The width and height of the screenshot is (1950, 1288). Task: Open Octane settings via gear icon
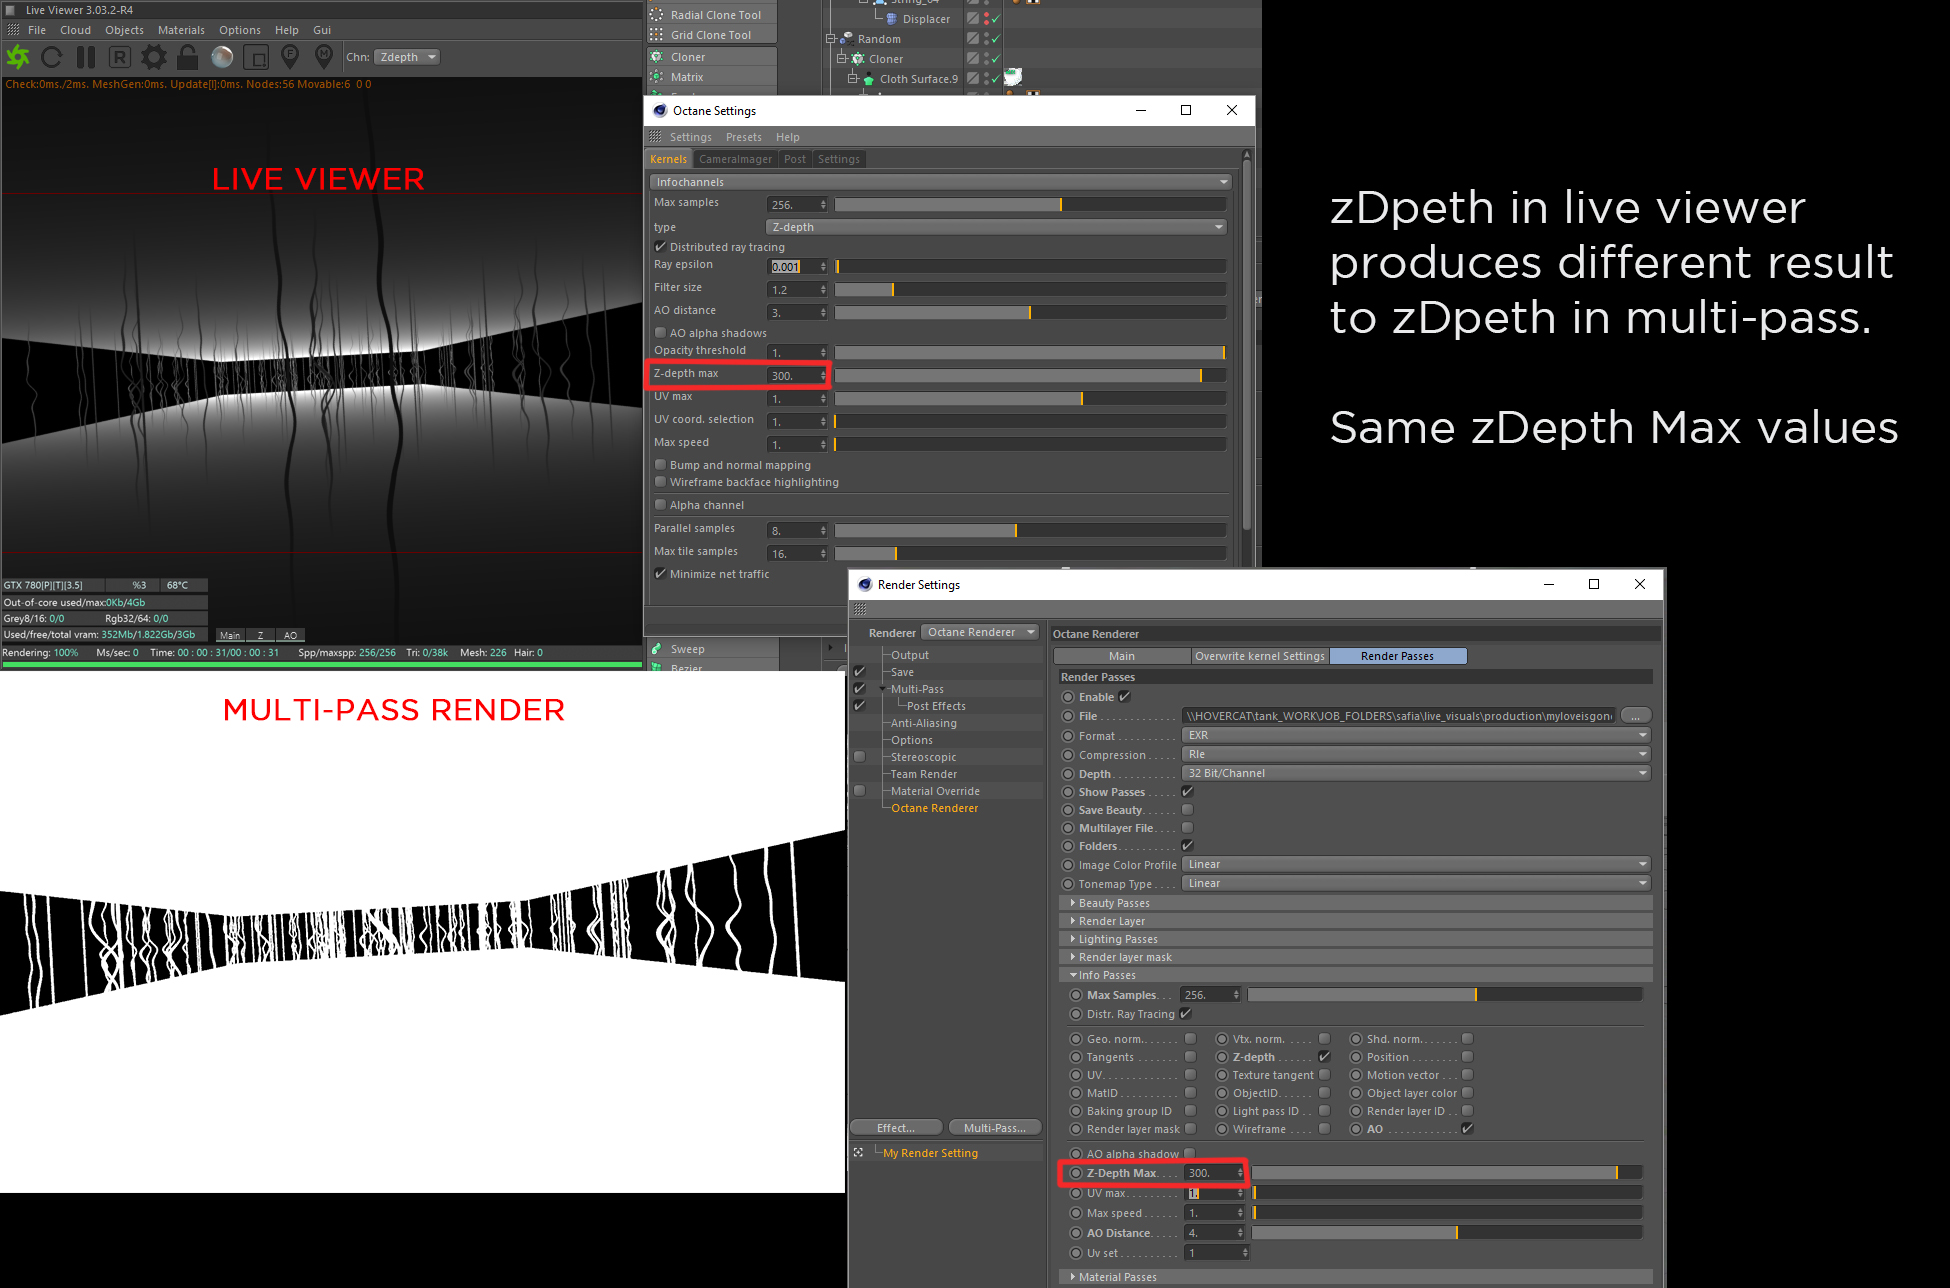click(154, 57)
